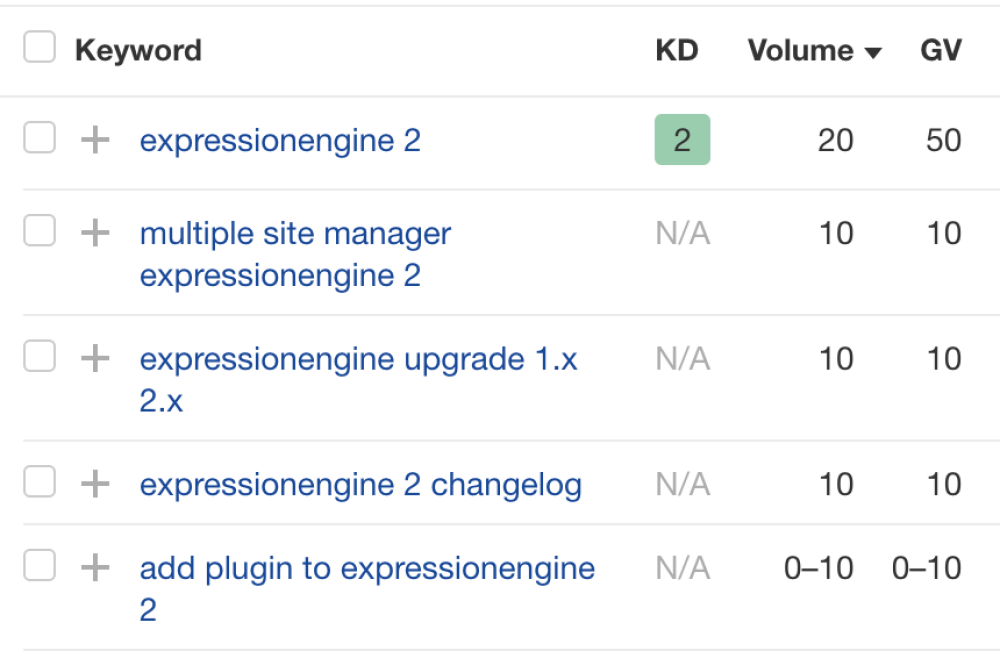Open the 'expressionengine 2' keyword link
This screenshot has height=651, width=1000.
point(280,141)
